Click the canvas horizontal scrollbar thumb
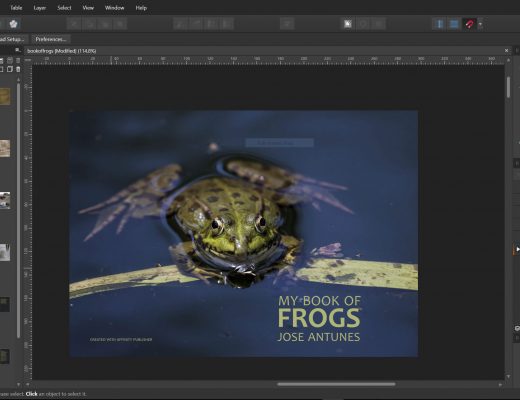Screen dimensions: 520x400 pos(336,384)
